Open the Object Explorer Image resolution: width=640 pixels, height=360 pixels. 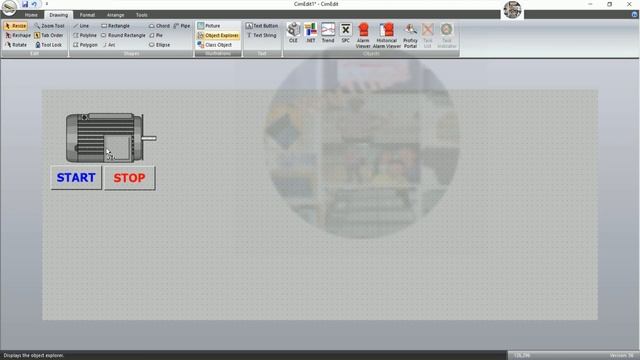click(218, 36)
